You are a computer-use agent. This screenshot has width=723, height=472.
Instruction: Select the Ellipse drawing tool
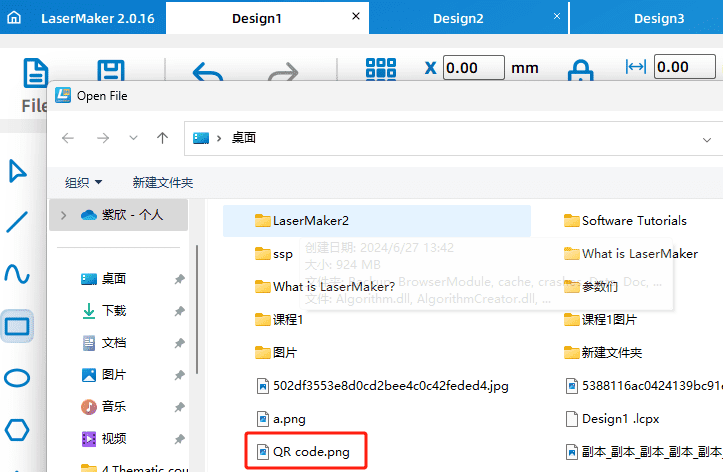coord(17,378)
